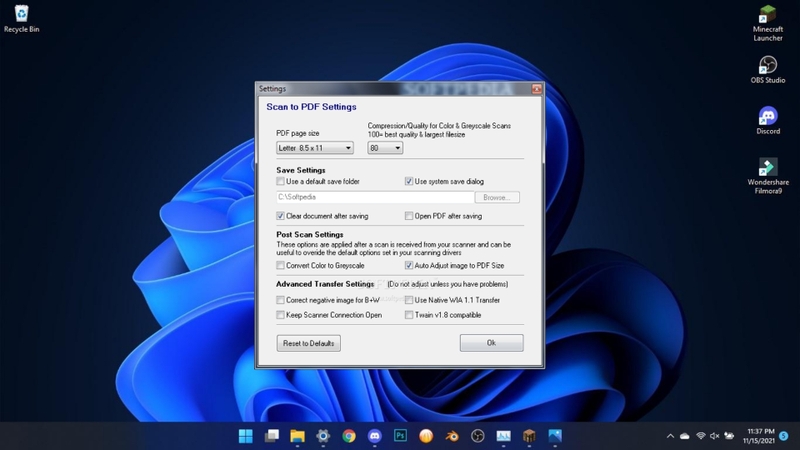Open the Wi-Fi network tray icon
Image resolution: width=800 pixels, height=450 pixels.
[701, 436]
